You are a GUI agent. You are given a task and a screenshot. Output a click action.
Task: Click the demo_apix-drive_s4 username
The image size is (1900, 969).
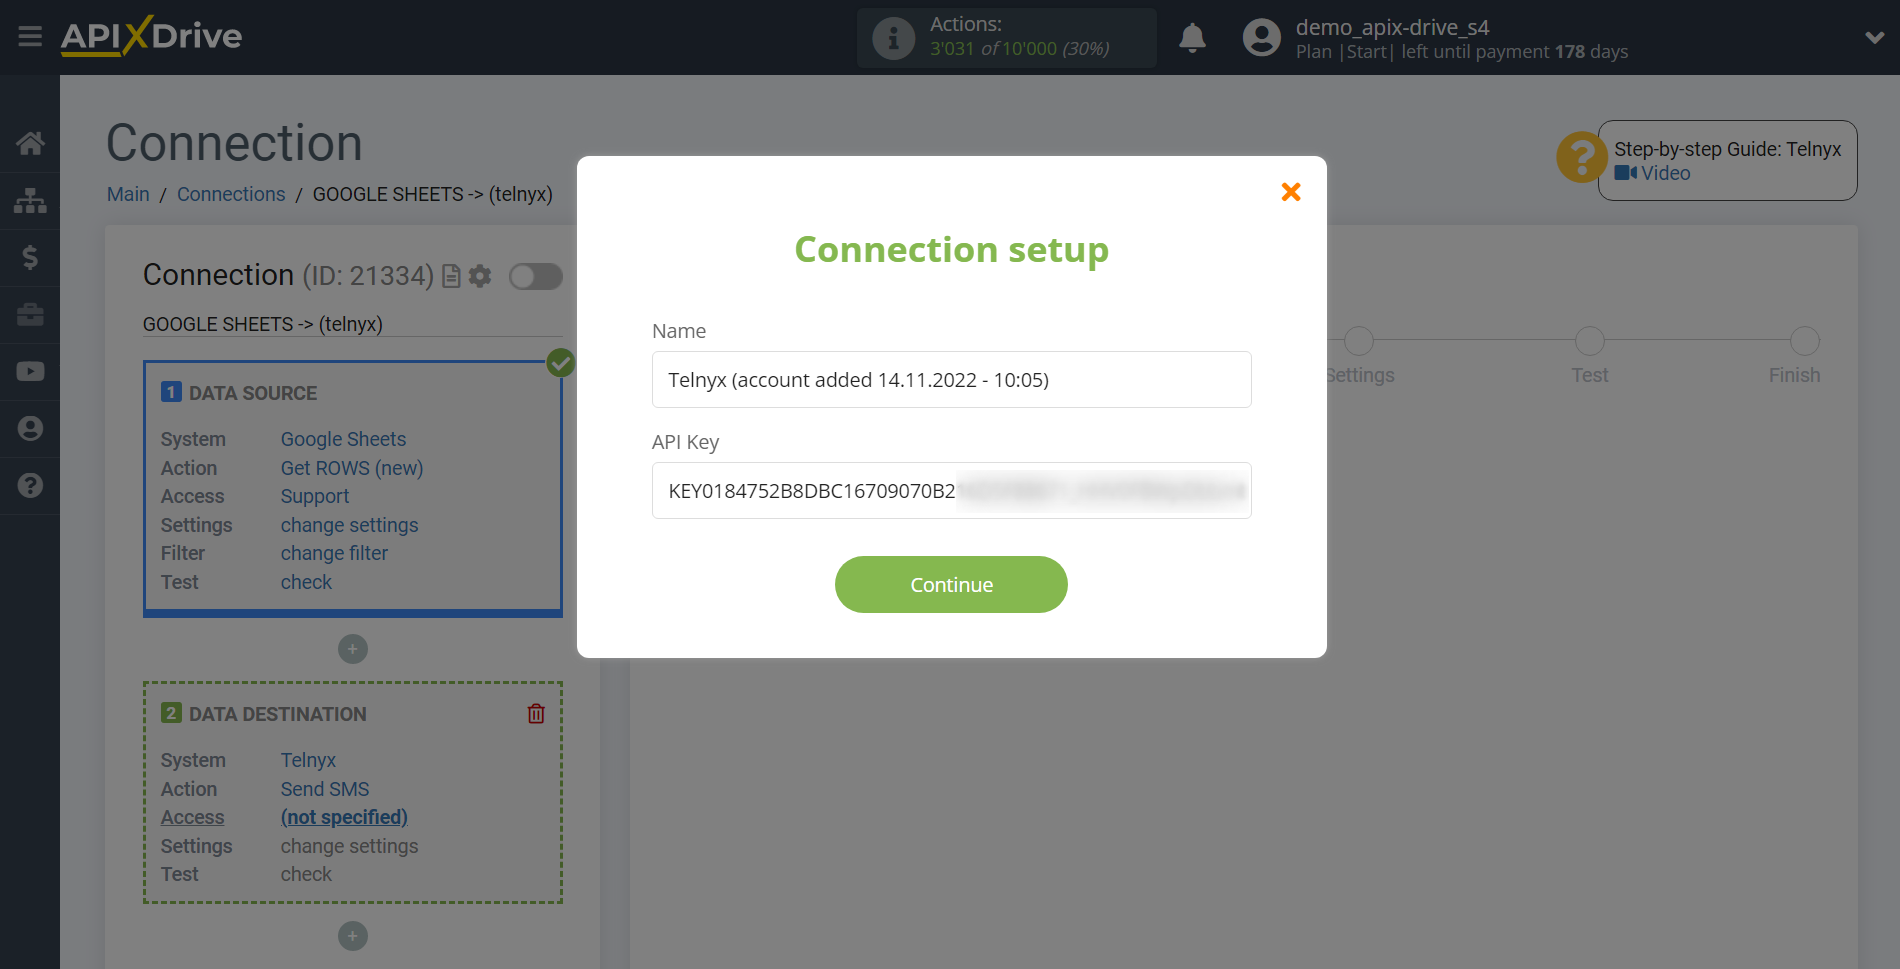(1392, 27)
